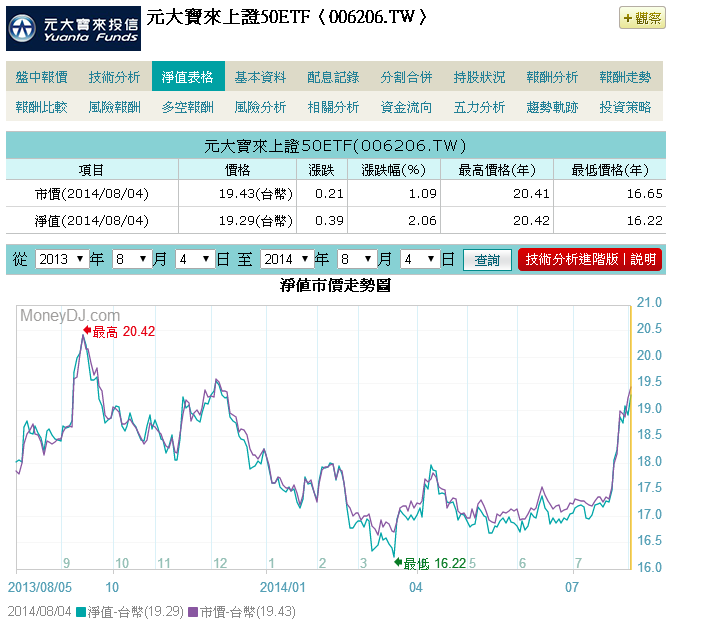Go to 報酬比較 page

point(42,107)
